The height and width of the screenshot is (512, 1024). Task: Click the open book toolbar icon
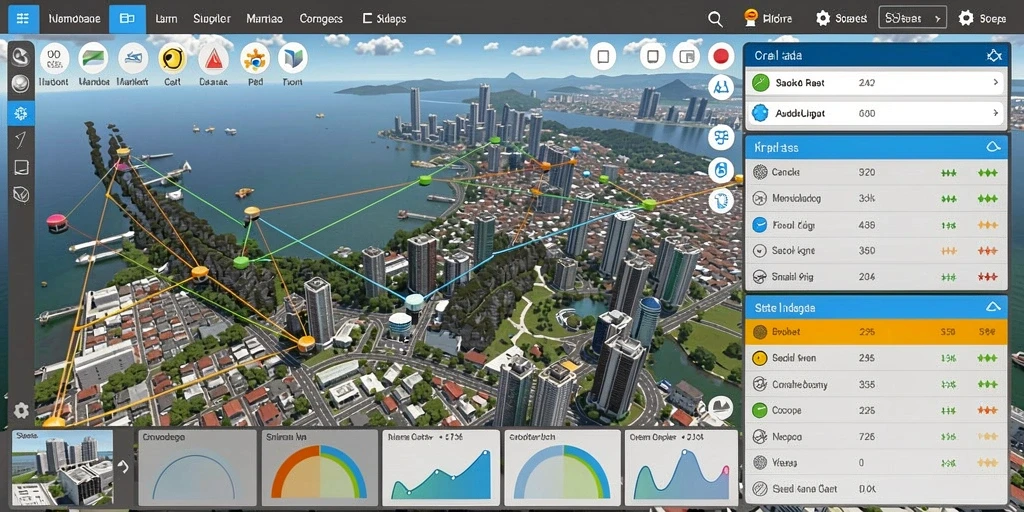click(293, 59)
